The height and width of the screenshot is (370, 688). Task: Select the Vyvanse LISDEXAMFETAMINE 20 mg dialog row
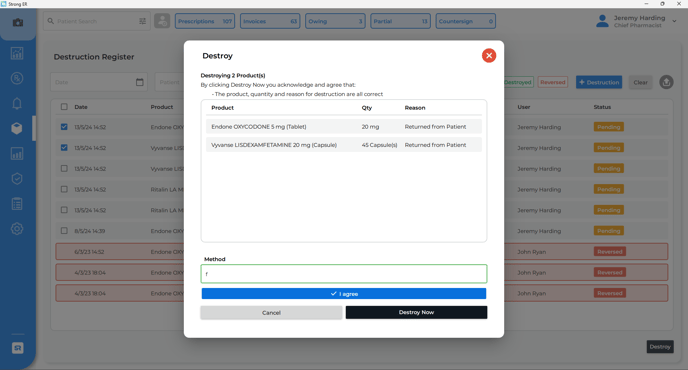click(x=344, y=145)
